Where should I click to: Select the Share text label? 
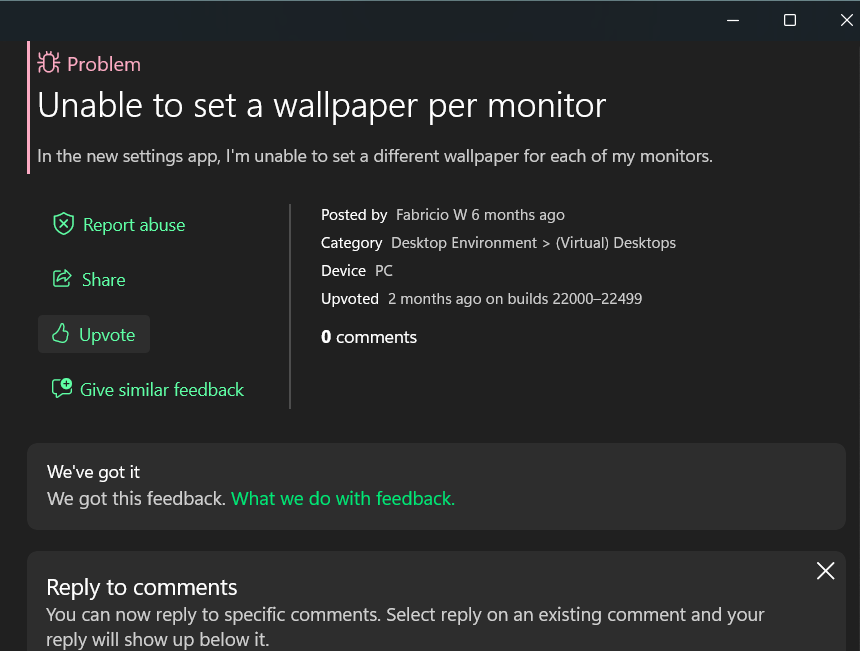[x=104, y=280]
